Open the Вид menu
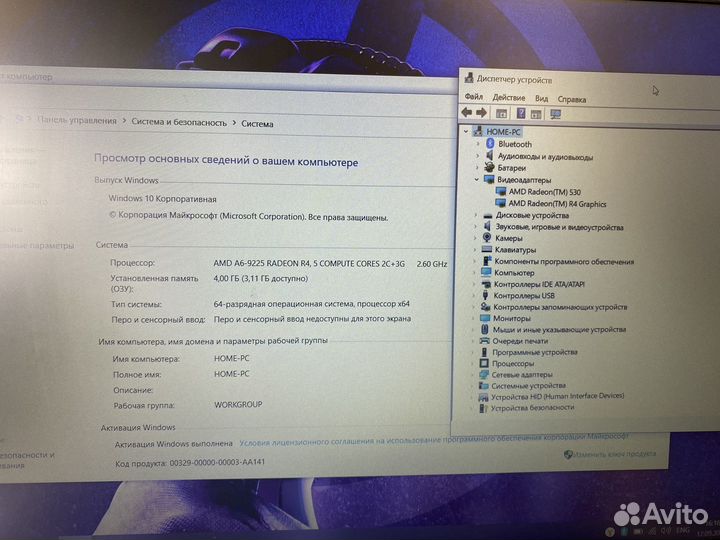Image resolution: width=720 pixels, height=540 pixels. 541,98
